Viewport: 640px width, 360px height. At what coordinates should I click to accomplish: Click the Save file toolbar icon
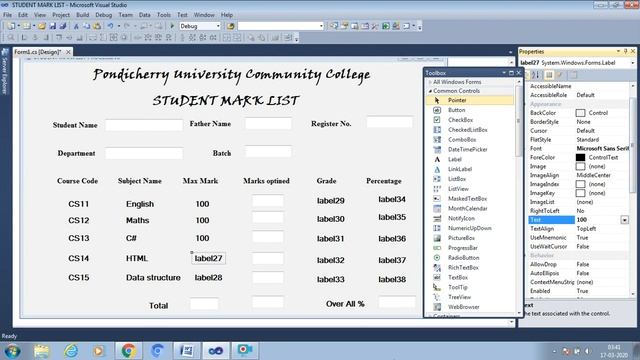pyautogui.click(x=53, y=26)
